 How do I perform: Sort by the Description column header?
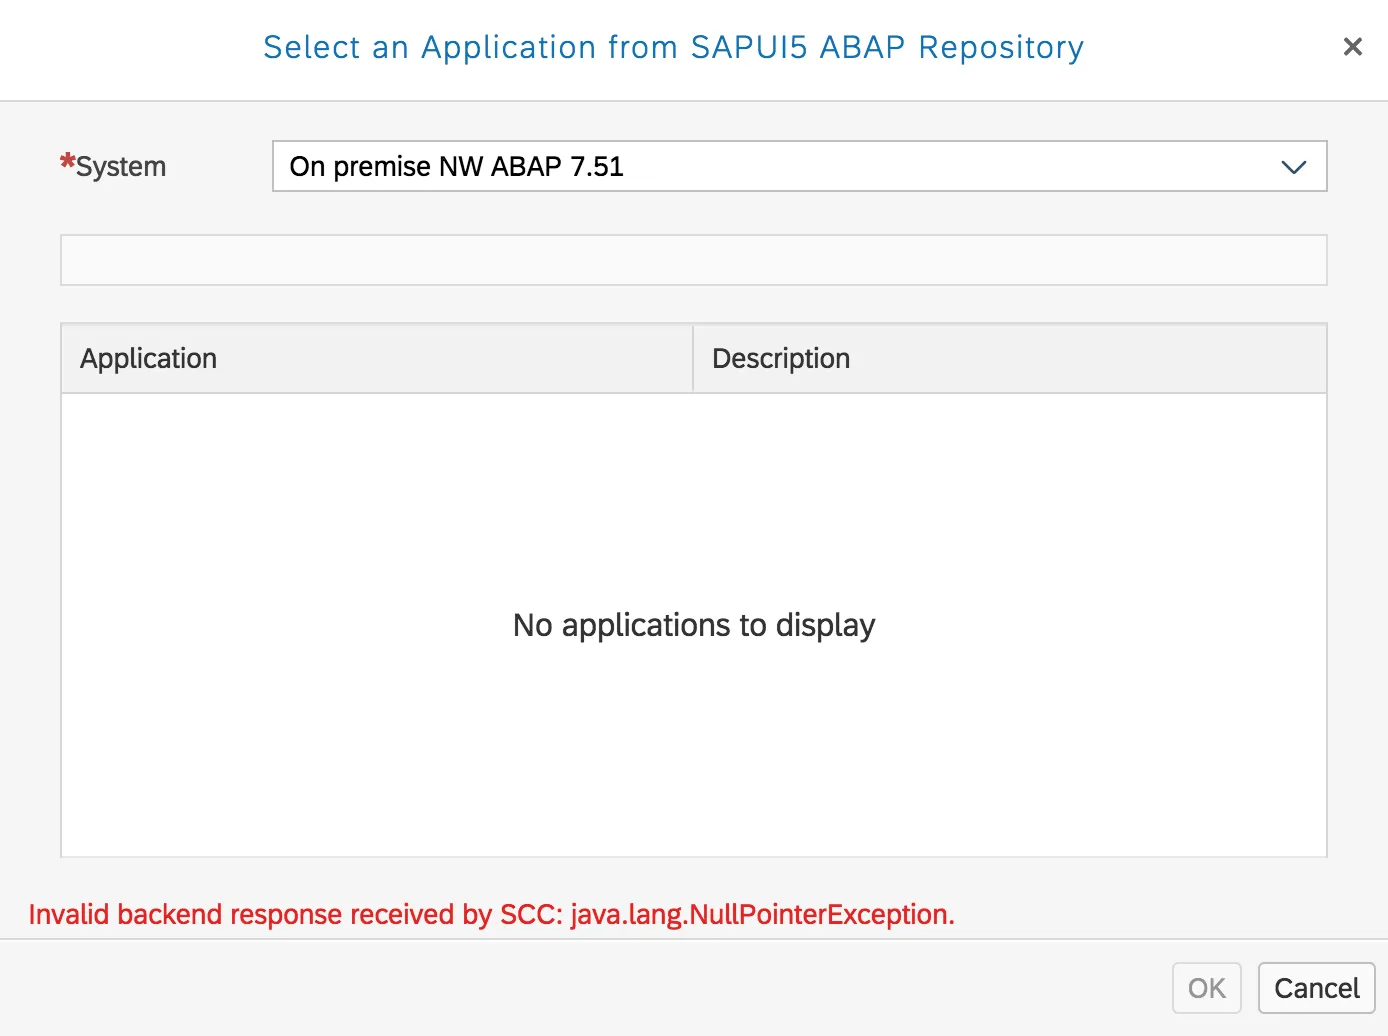coord(781,358)
